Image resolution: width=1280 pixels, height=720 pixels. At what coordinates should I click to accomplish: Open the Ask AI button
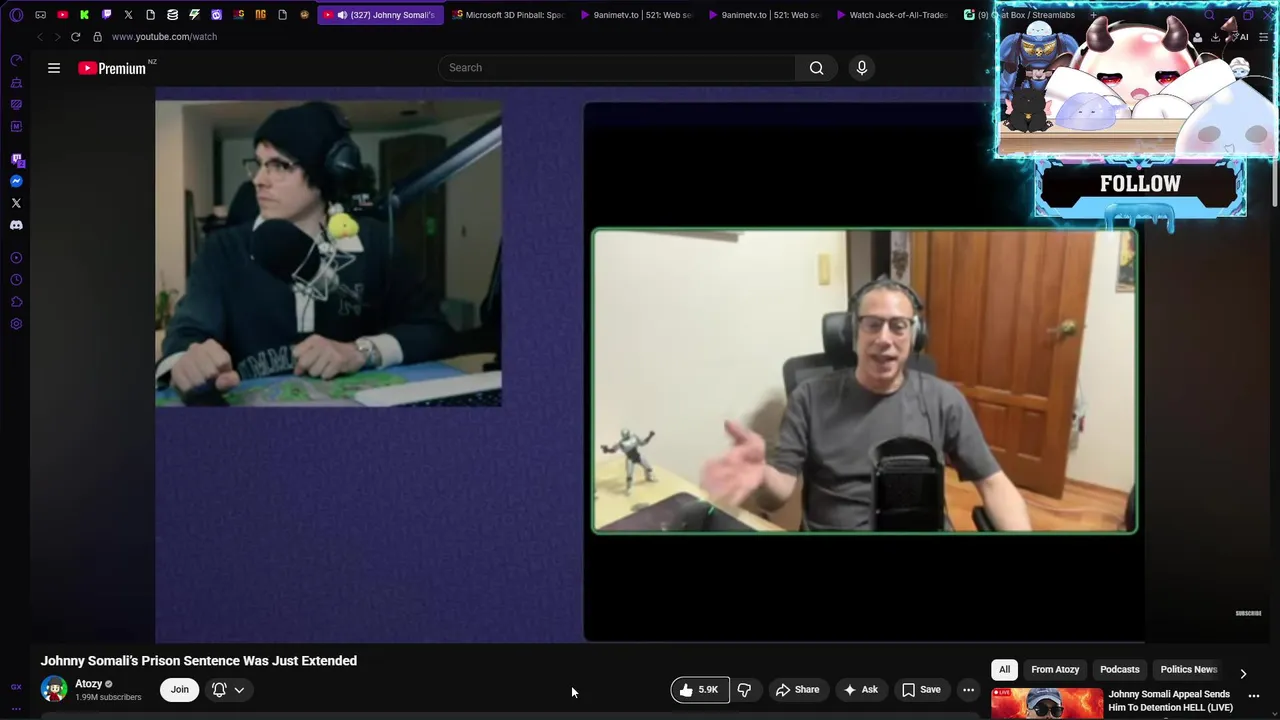pyautogui.click(x=860, y=690)
